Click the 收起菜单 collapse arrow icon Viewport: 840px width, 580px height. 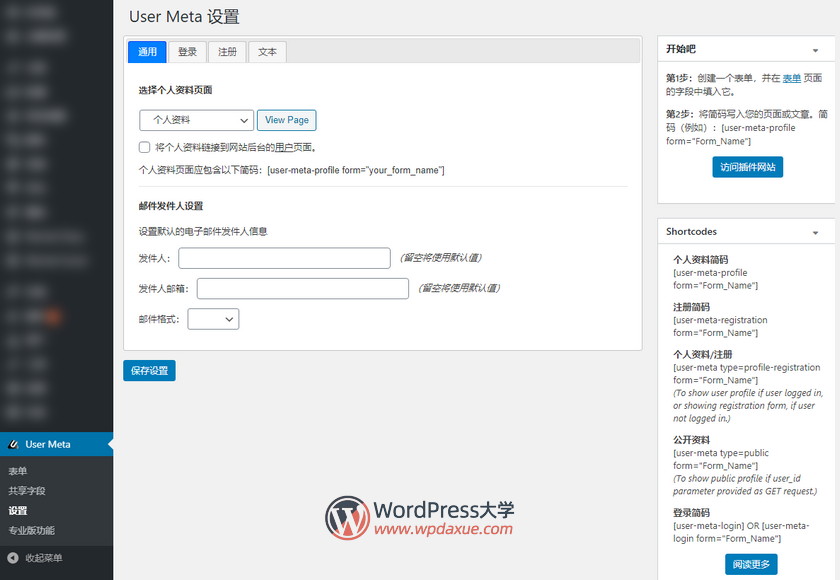(x=13, y=558)
